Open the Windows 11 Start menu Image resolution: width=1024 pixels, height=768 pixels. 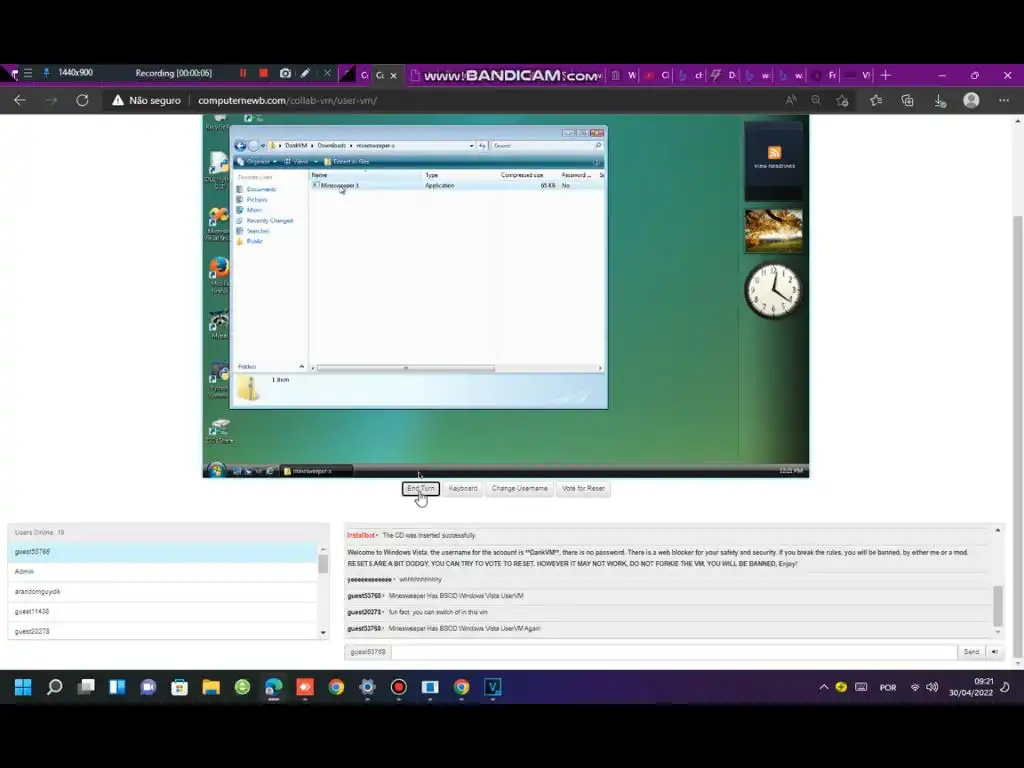click(x=23, y=687)
